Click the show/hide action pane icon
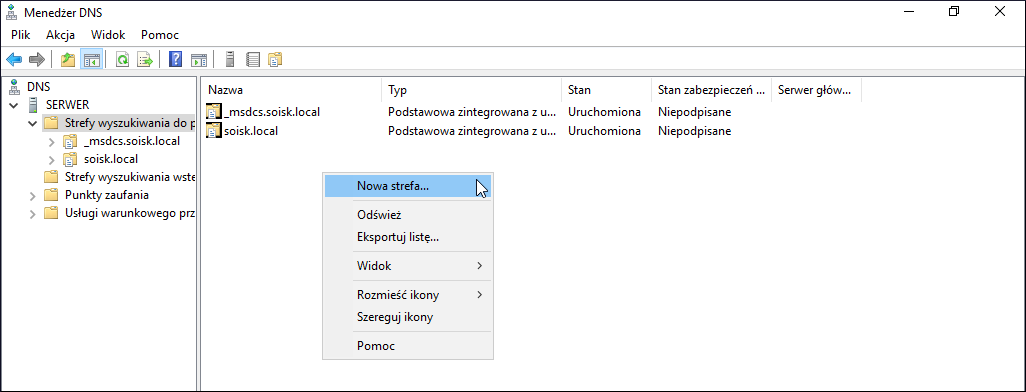Screen dimensions: 1026x392 click(198, 60)
